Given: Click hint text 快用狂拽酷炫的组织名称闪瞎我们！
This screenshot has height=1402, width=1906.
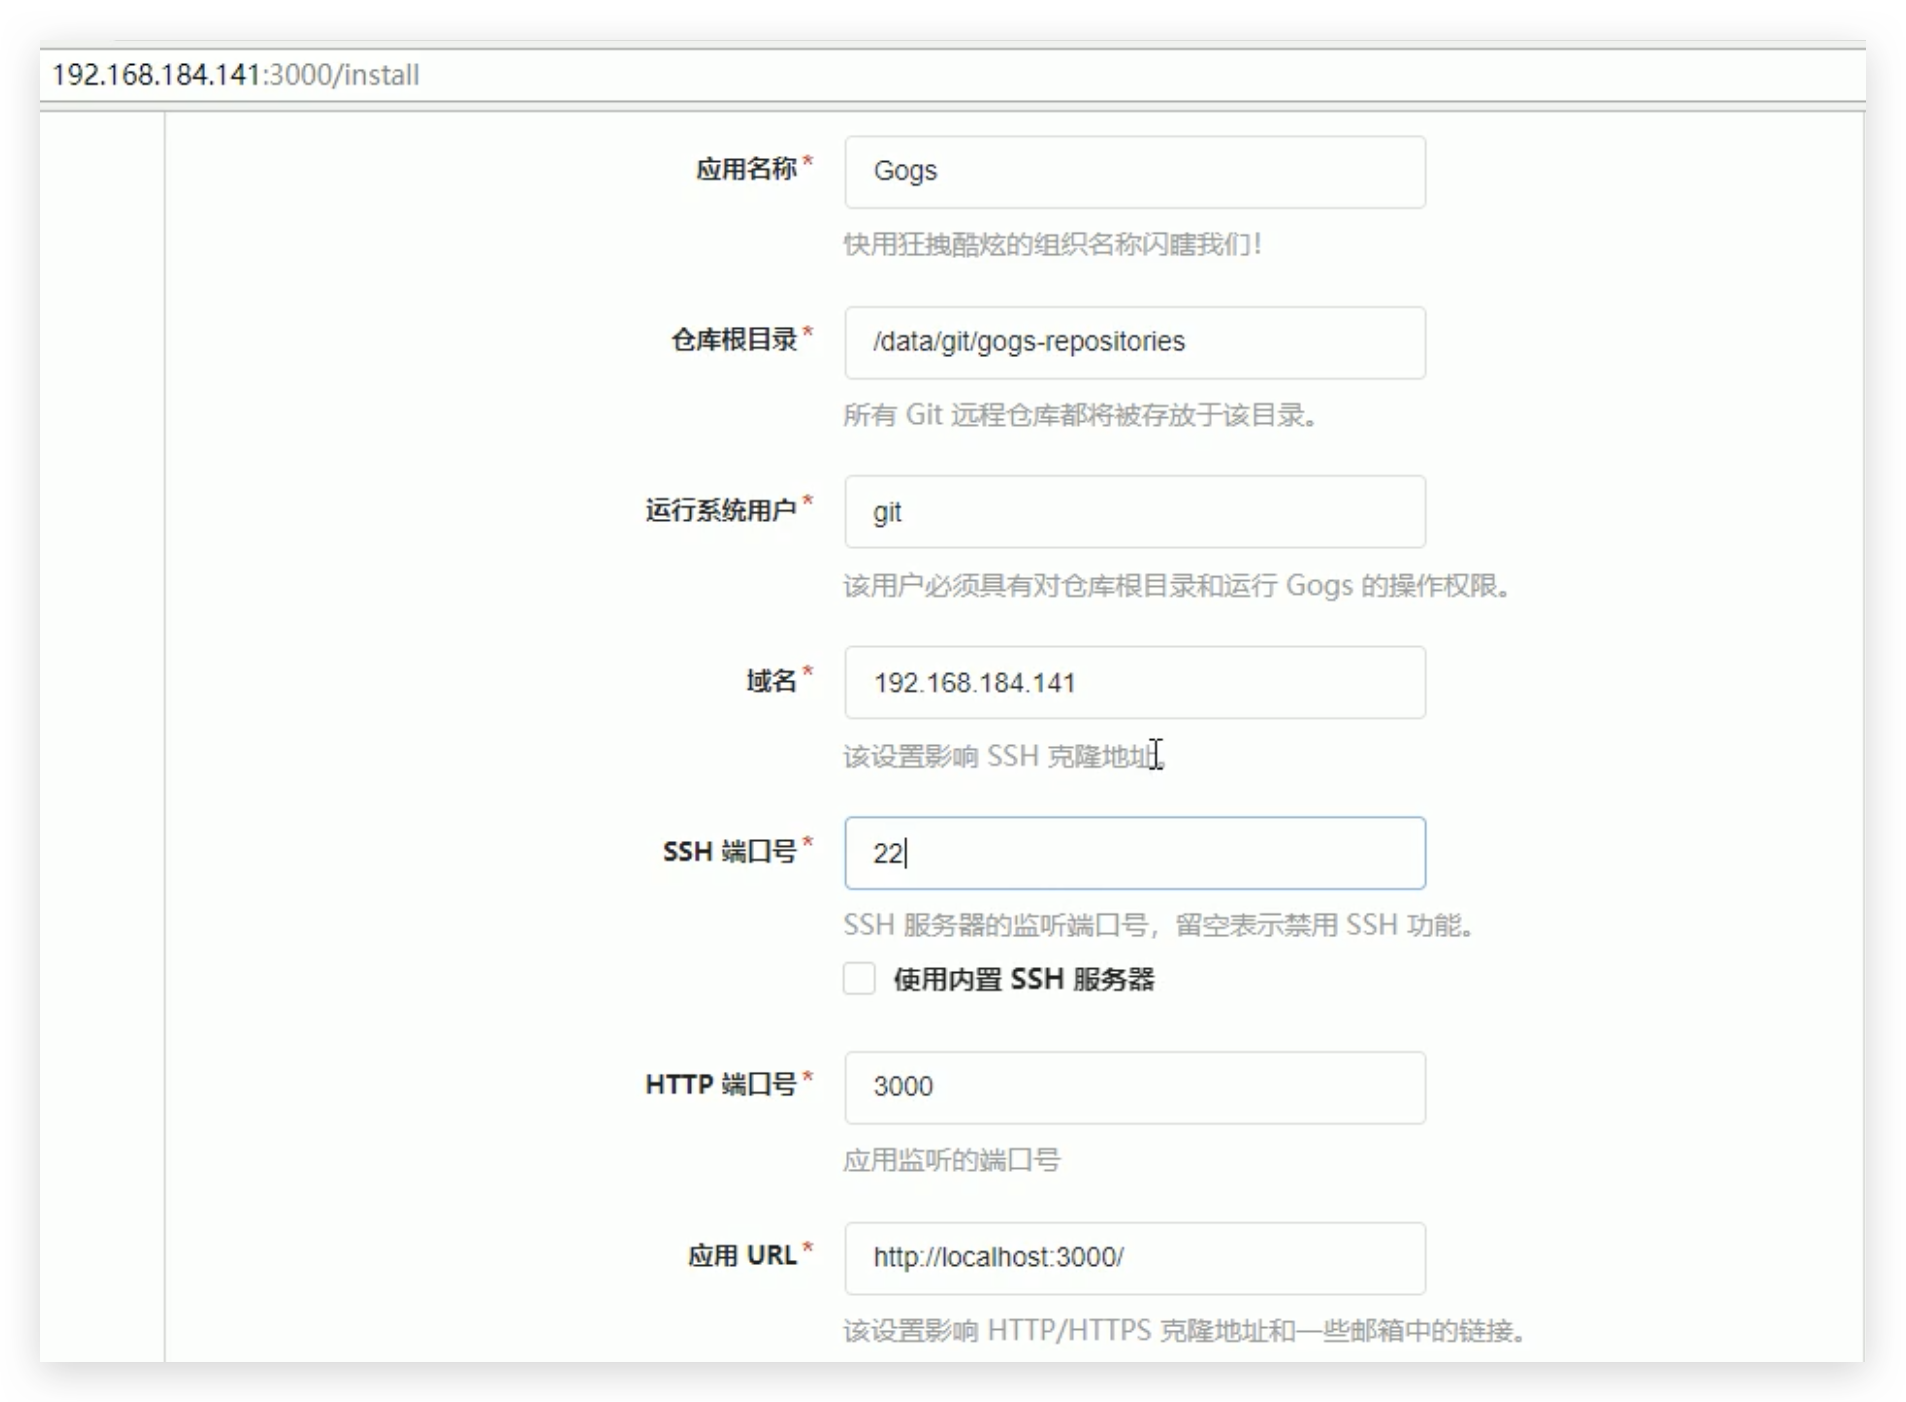Looking at the screenshot, I should [x=1053, y=244].
